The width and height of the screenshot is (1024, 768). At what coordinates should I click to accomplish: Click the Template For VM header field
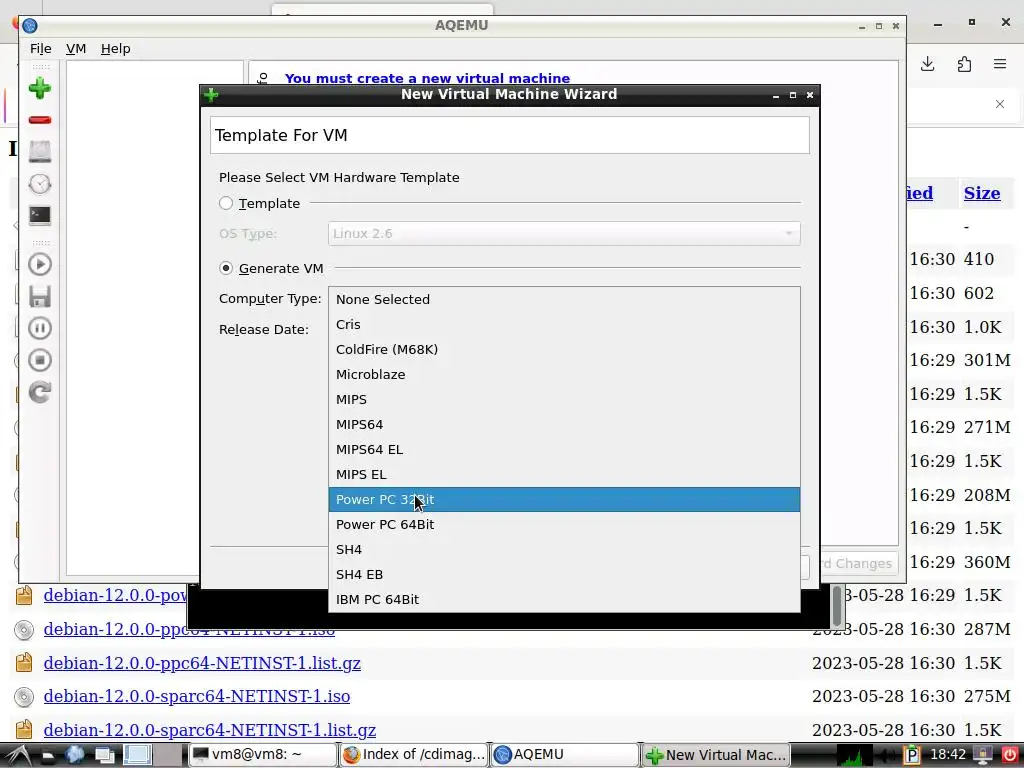pos(509,135)
